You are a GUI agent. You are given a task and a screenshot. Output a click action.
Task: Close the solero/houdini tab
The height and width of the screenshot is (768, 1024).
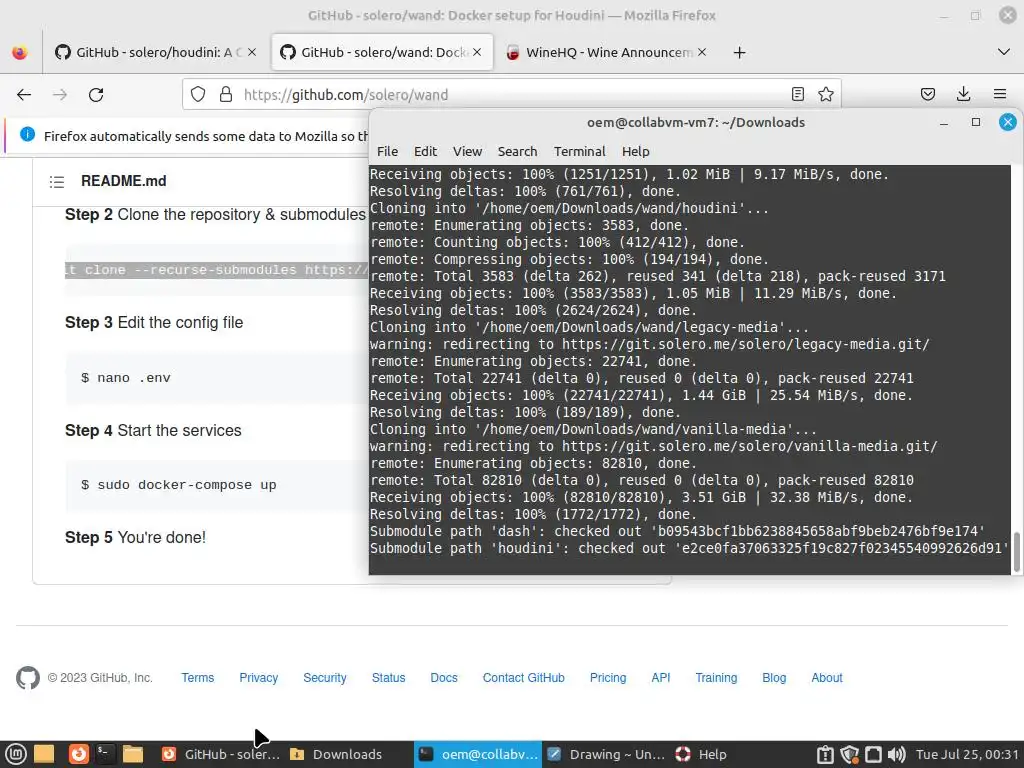(252, 52)
